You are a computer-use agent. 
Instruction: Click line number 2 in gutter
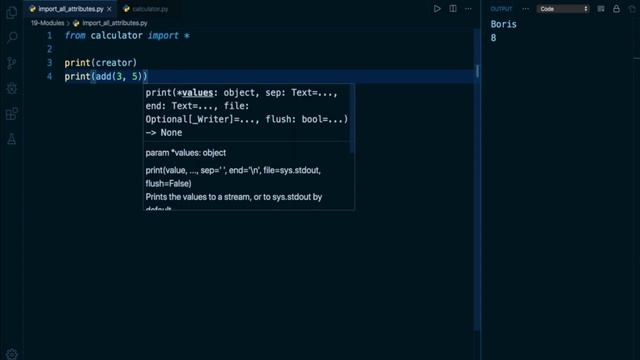click(x=49, y=49)
